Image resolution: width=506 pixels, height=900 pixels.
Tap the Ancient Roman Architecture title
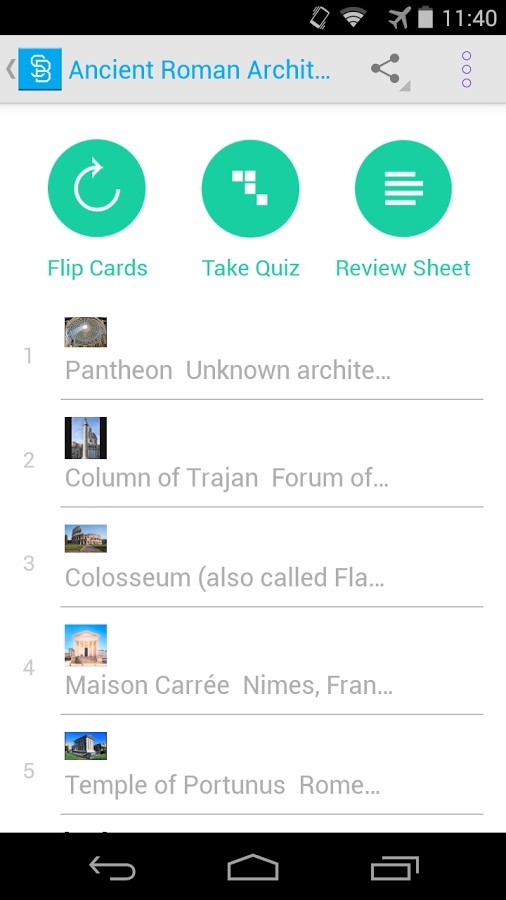tap(200, 70)
